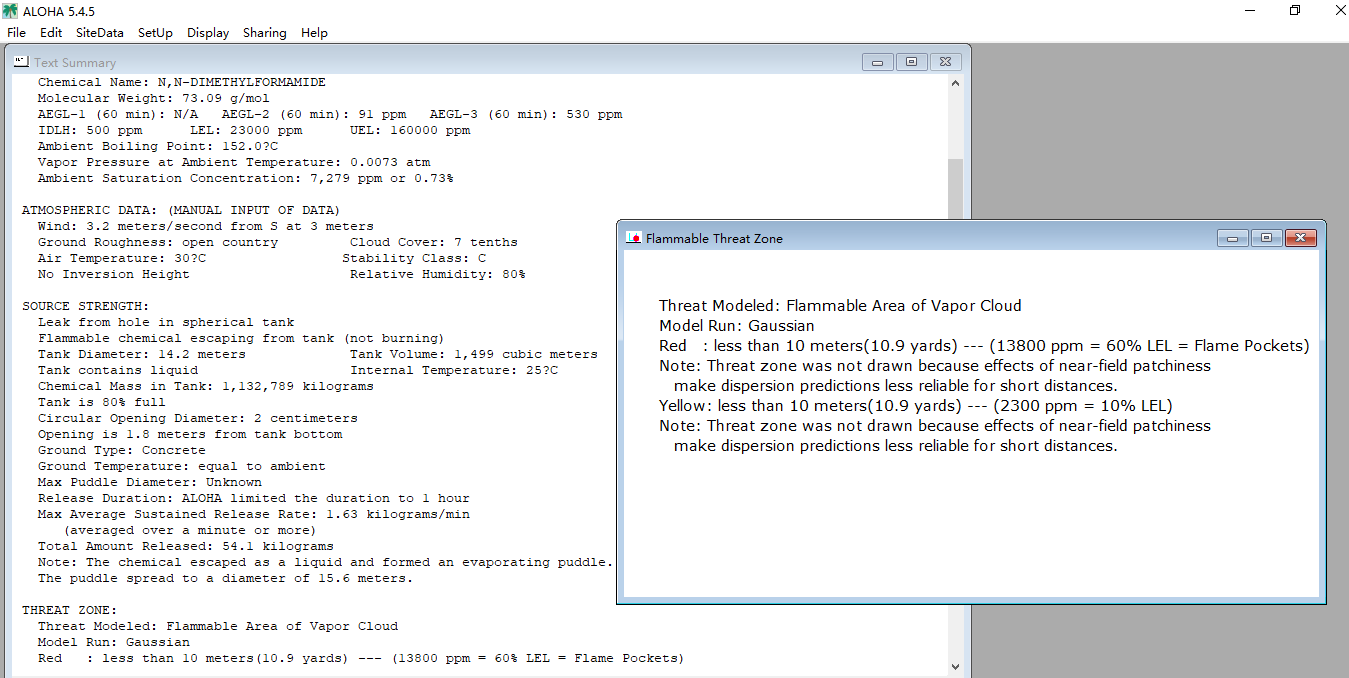This screenshot has width=1349, height=678.
Task: Open the Sharing menu
Action: coord(264,33)
